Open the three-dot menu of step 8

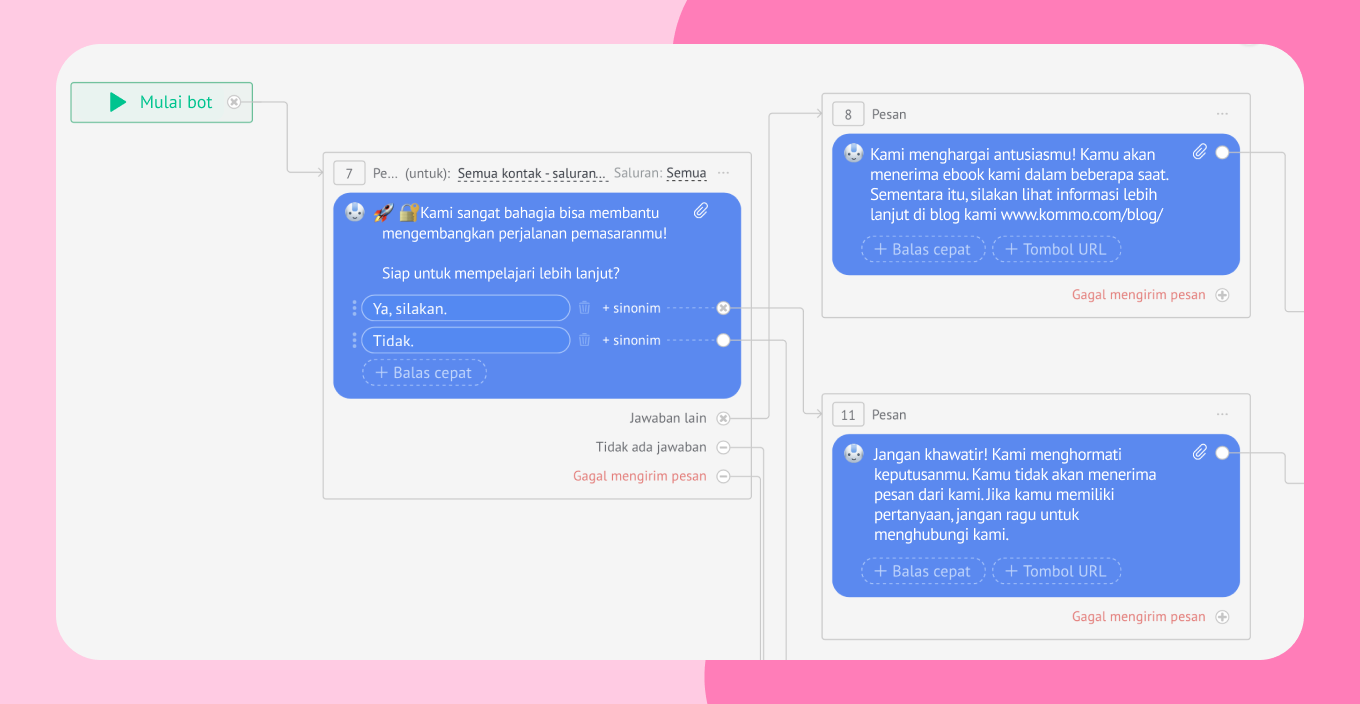coord(1222,114)
